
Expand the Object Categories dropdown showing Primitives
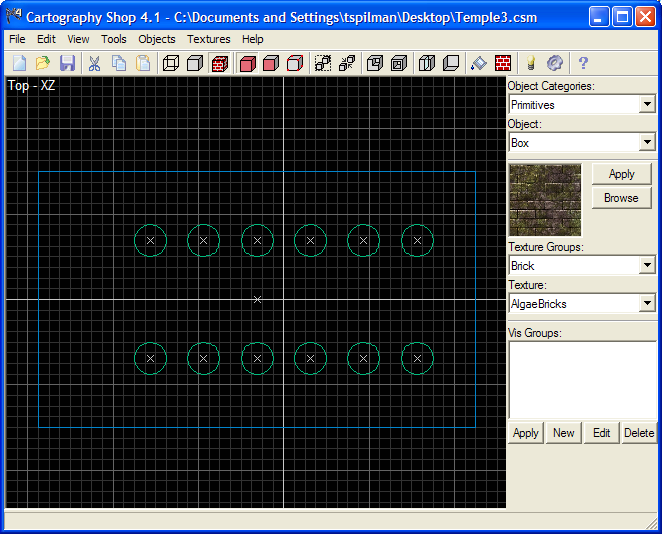(647, 104)
